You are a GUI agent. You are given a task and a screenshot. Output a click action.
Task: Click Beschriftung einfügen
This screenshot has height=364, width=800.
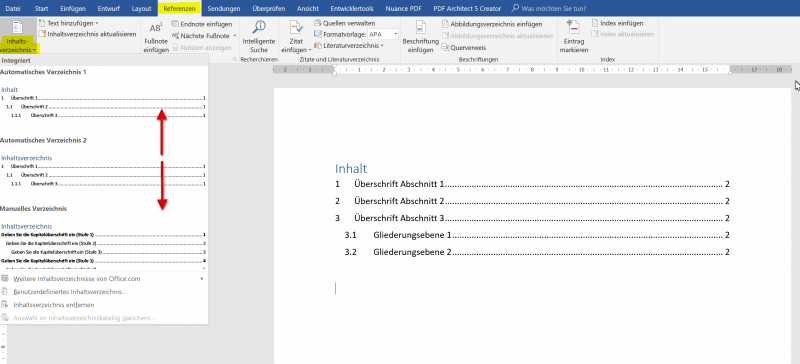tap(420, 37)
